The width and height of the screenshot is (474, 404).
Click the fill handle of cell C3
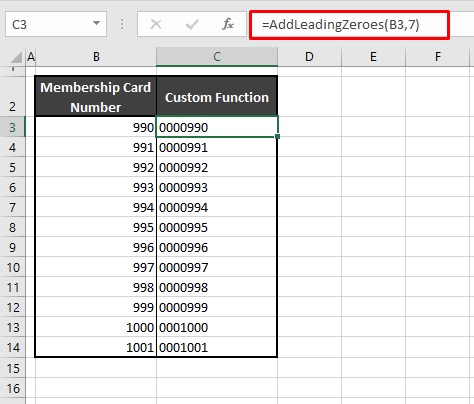(277, 136)
